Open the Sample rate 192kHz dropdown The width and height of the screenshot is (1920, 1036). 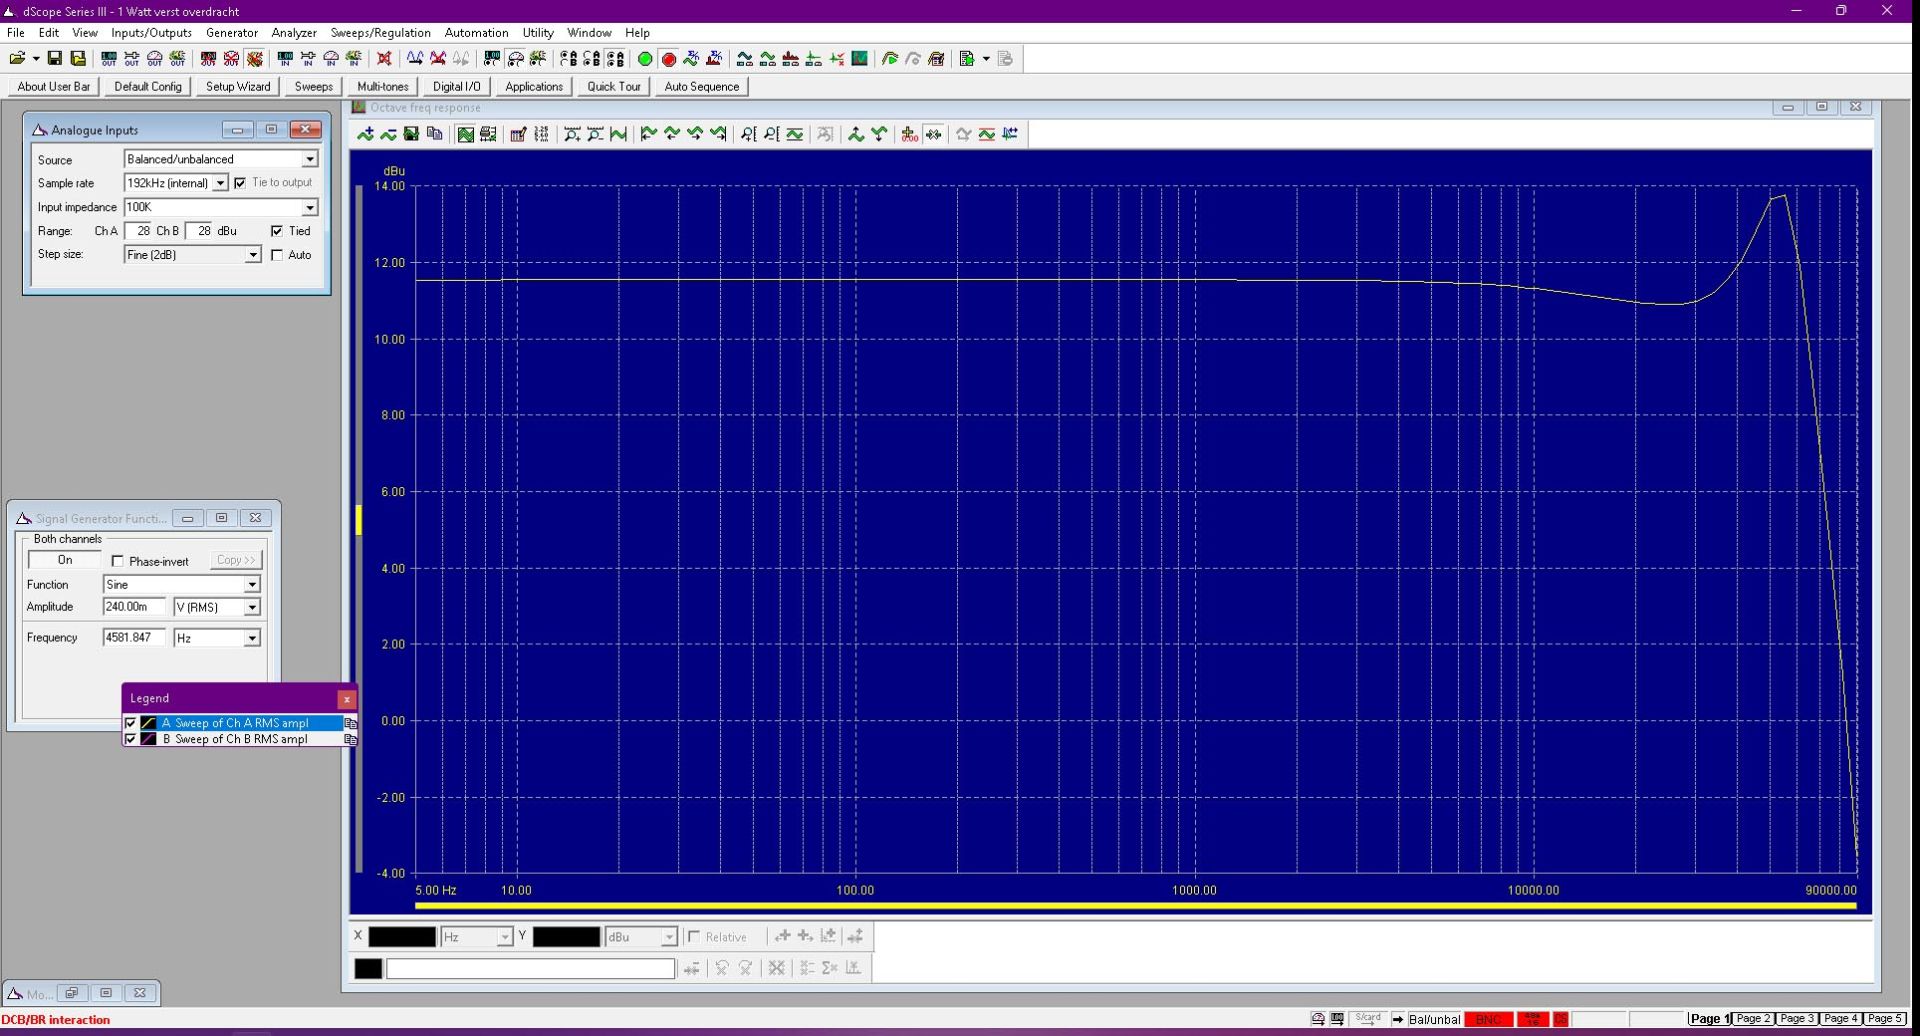tap(220, 183)
